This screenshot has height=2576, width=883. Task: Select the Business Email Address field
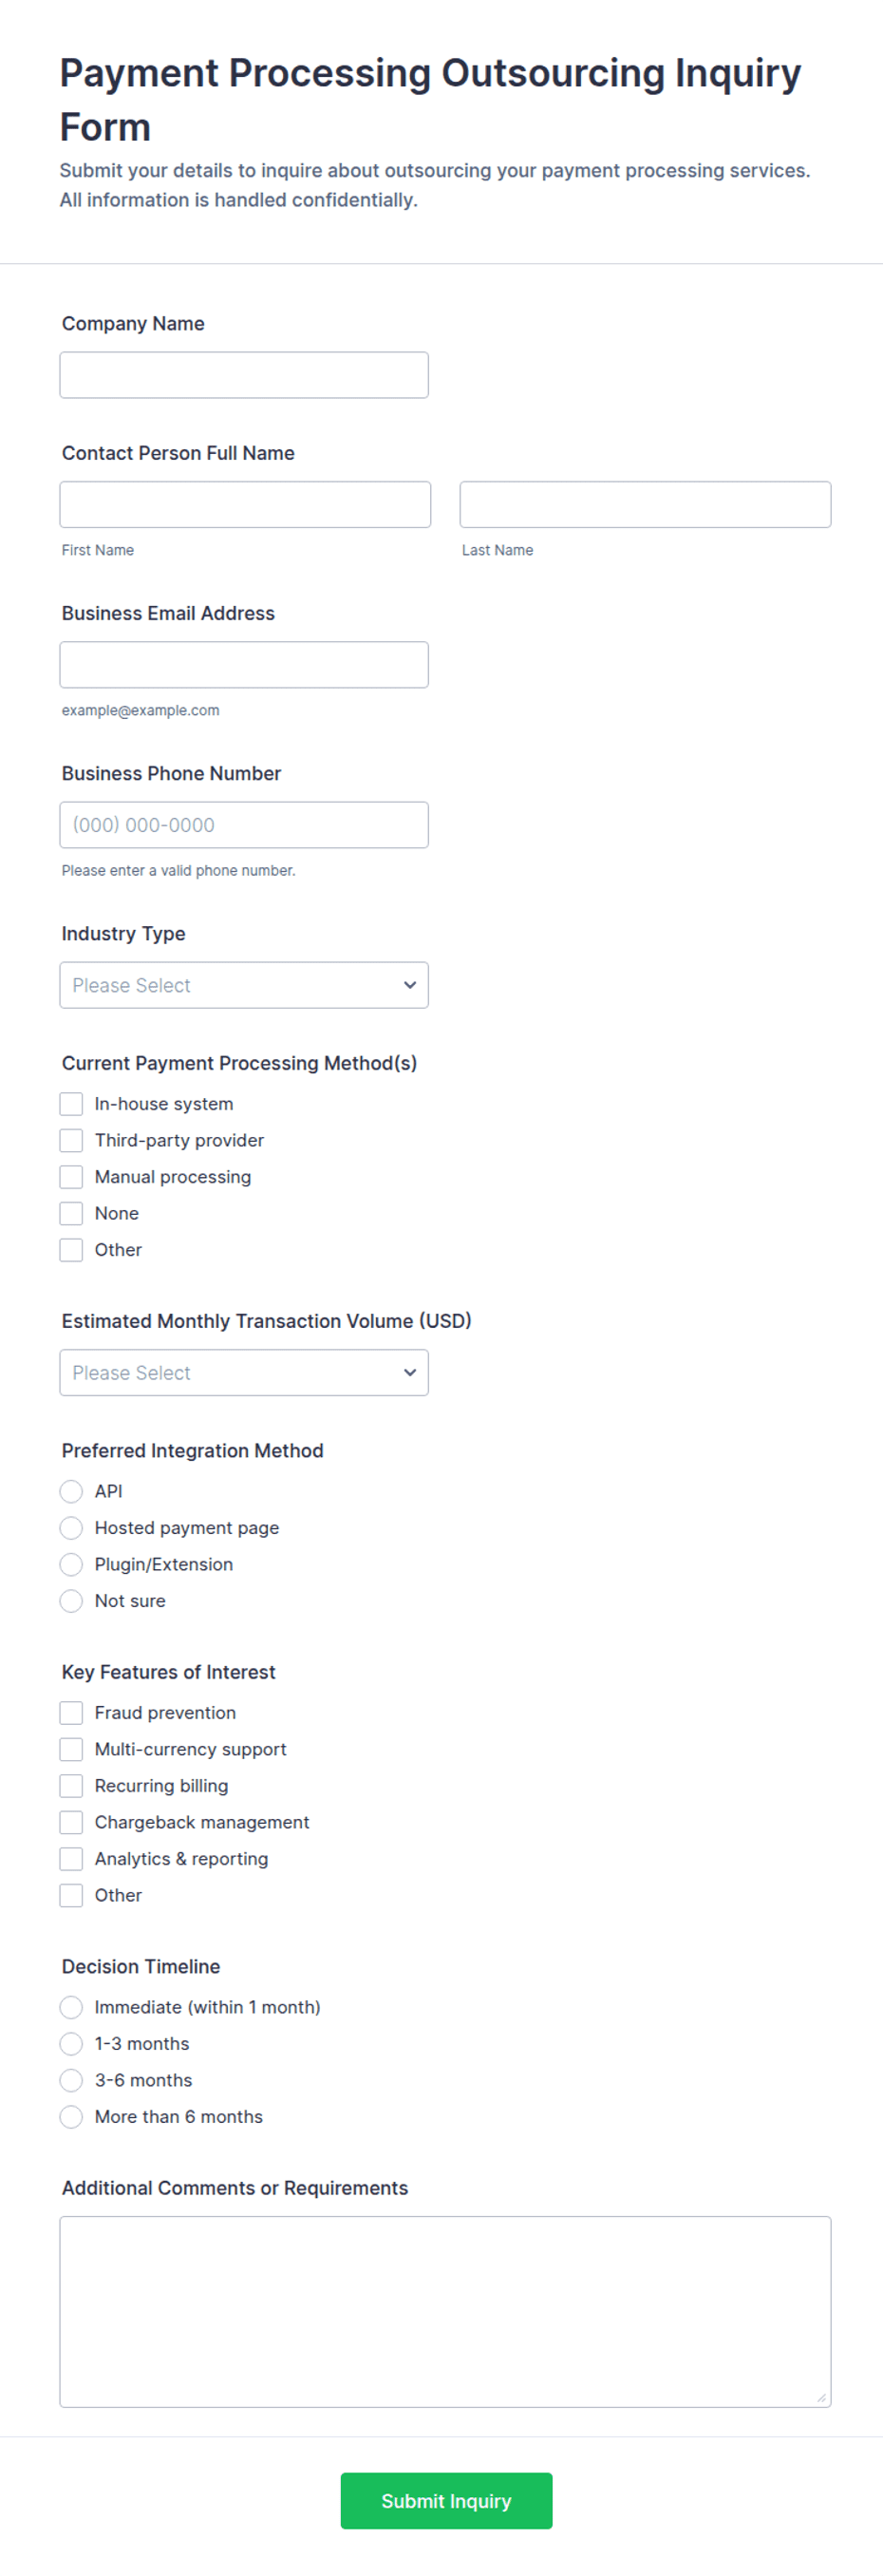click(244, 665)
